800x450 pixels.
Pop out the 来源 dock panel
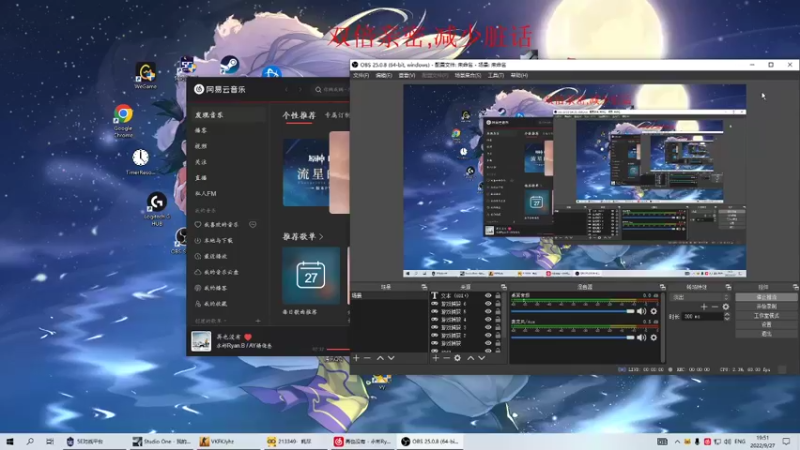pos(504,287)
